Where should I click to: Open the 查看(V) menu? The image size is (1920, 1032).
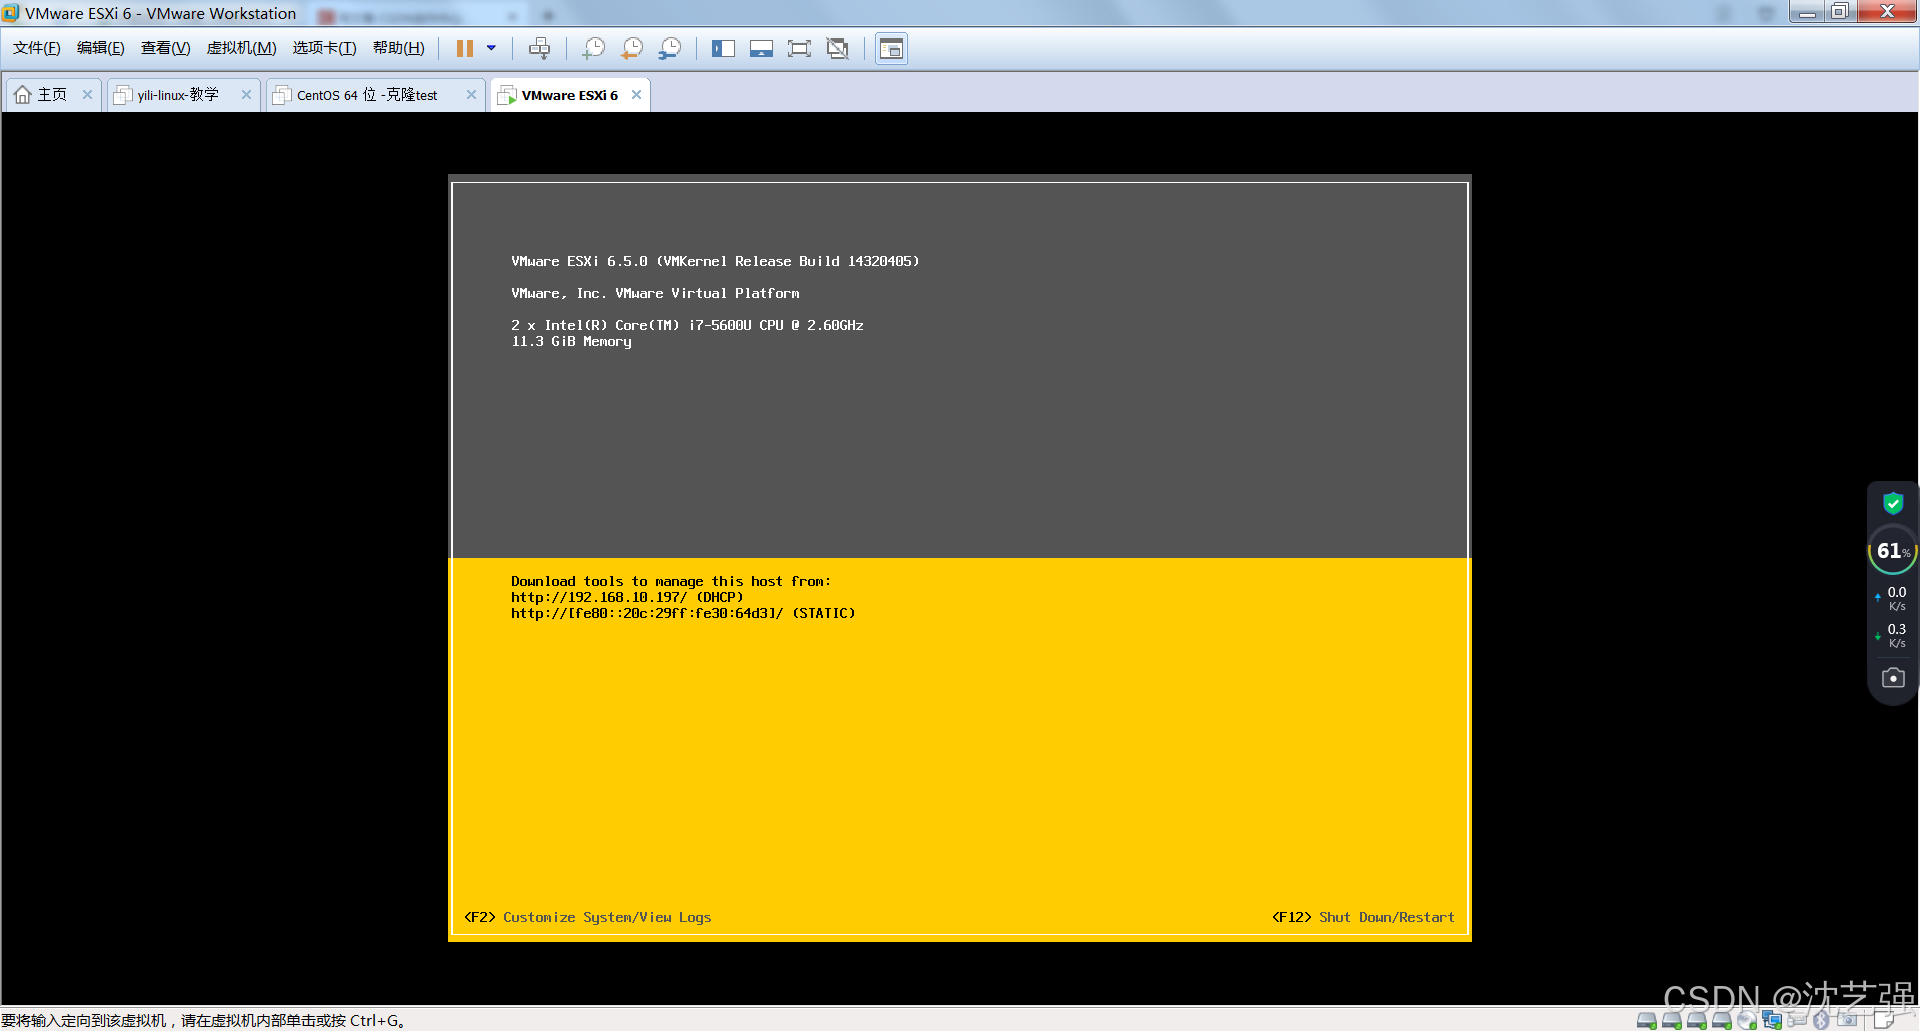pyautogui.click(x=165, y=48)
